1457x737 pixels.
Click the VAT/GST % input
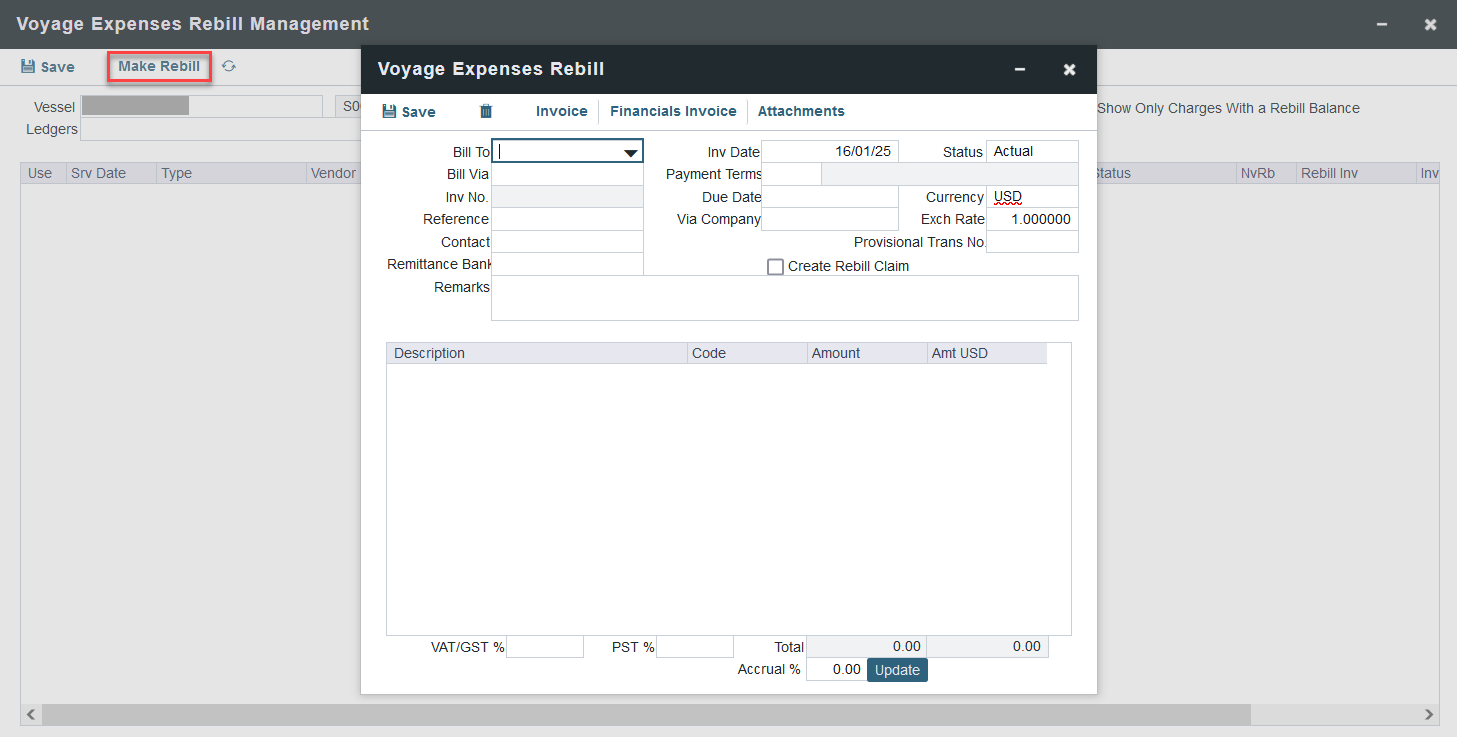coord(544,646)
